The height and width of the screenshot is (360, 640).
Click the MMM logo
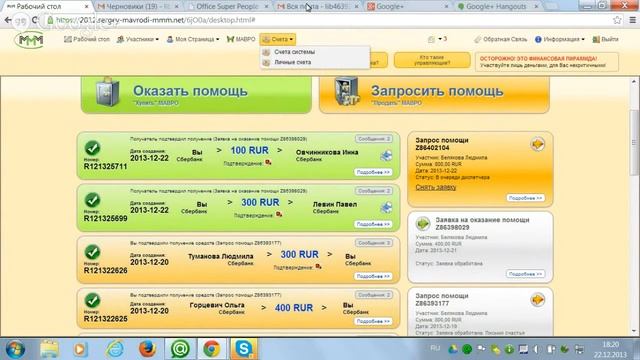pyautogui.click(x=29, y=40)
